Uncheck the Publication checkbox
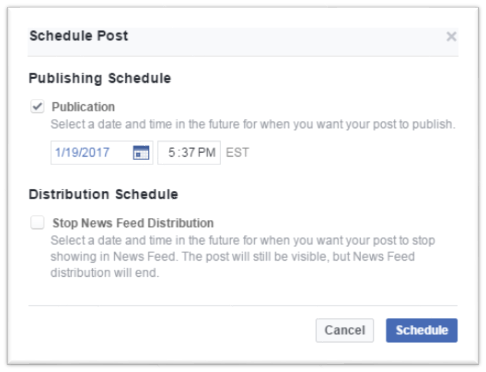The width and height of the screenshot is (486, 372). [37, 107]
